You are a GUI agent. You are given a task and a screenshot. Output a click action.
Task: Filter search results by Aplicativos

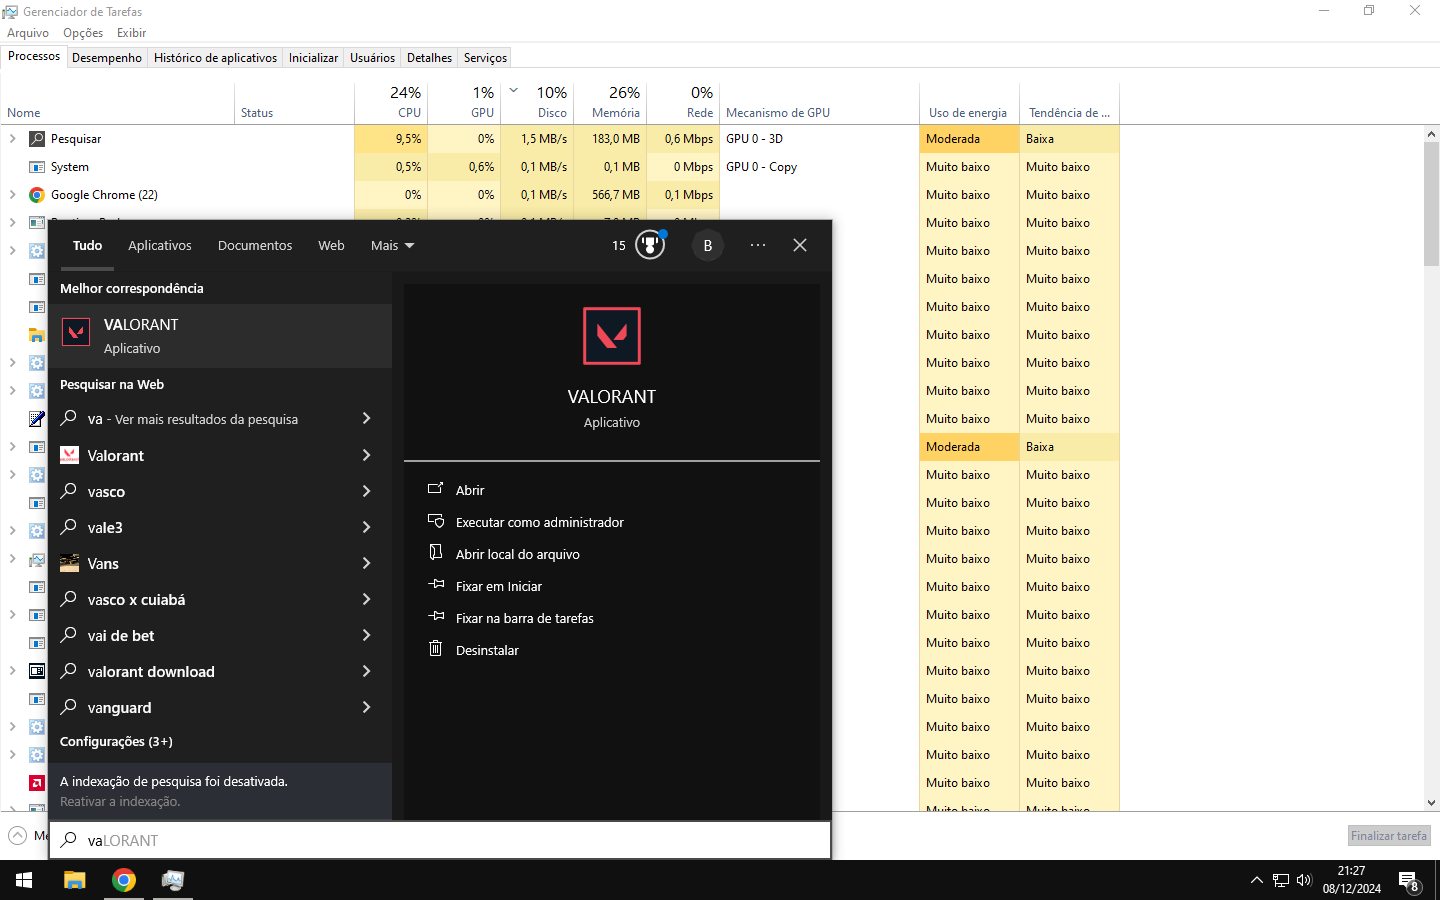(160, 245)
